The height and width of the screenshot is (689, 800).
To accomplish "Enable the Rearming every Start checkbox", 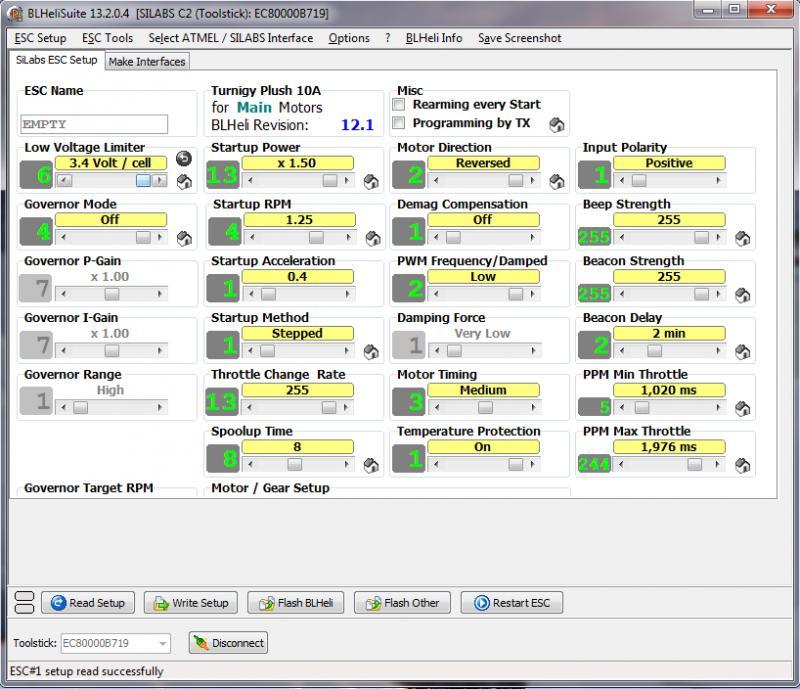I will [x=400, y=105].
